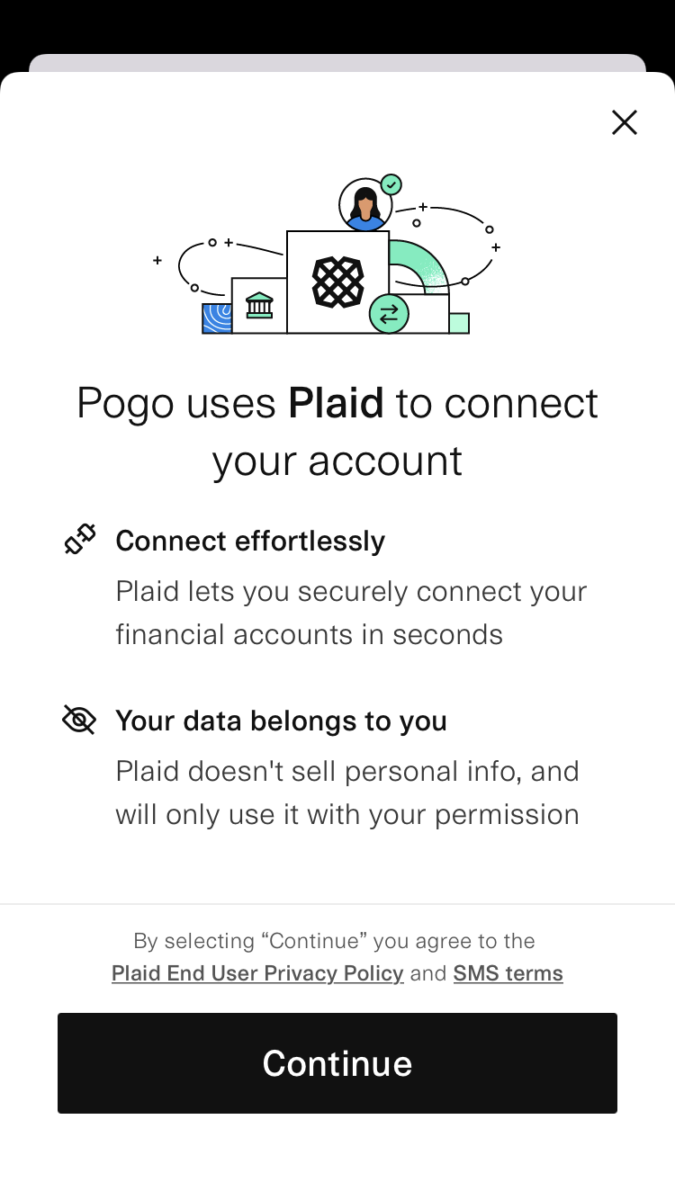Click the Connect effortlessly heading
The image size is (675, 1200).
250,540
